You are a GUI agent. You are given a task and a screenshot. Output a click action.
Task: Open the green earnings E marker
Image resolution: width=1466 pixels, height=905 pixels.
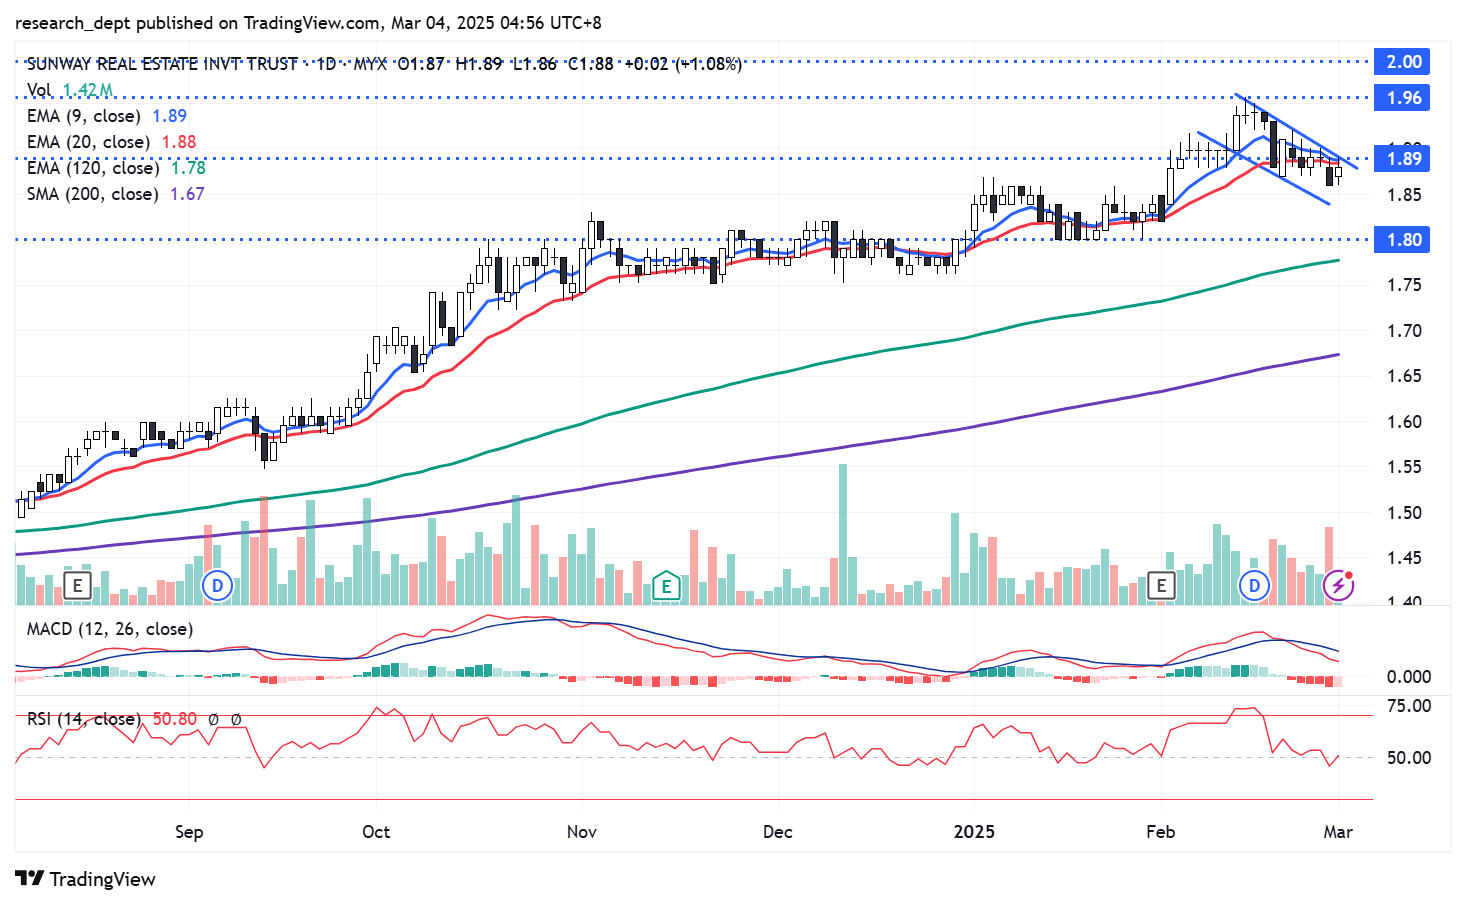pyautogui.click(x=666, y=585)
